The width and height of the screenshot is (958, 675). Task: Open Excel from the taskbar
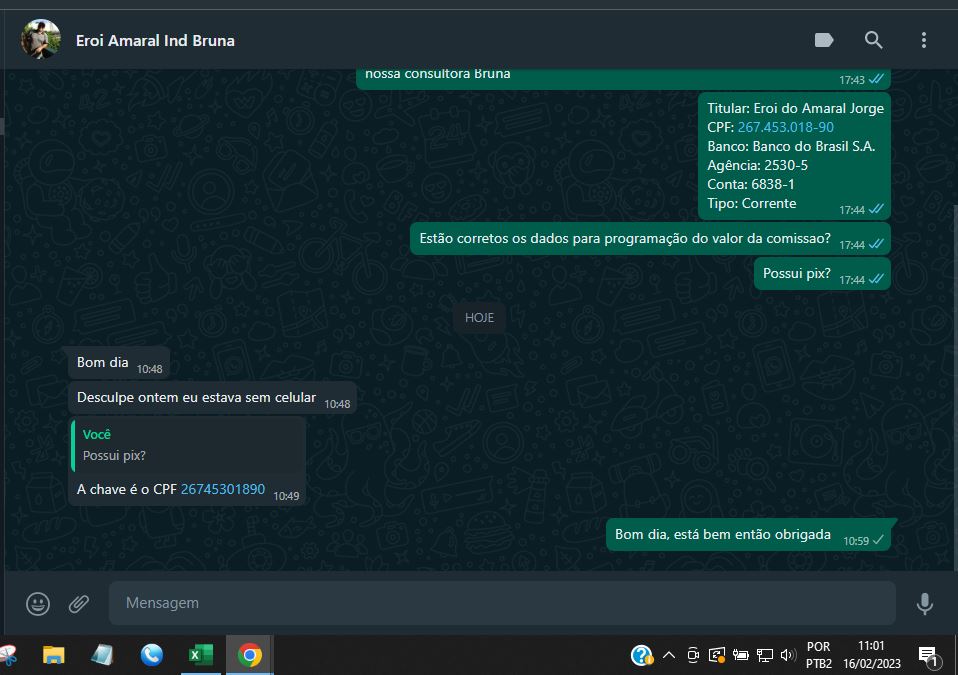tap(201, 655)
